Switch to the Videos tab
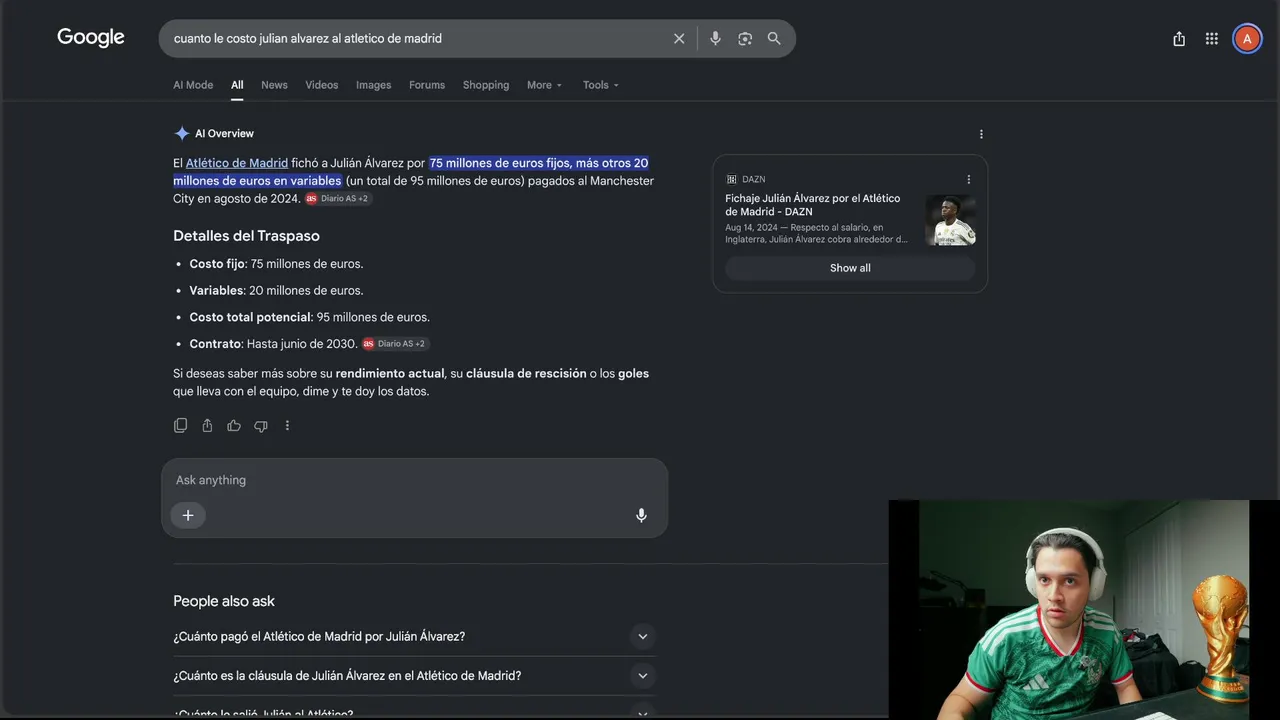1280x720 pixels. pyautogui.click(x=322, y=85)
